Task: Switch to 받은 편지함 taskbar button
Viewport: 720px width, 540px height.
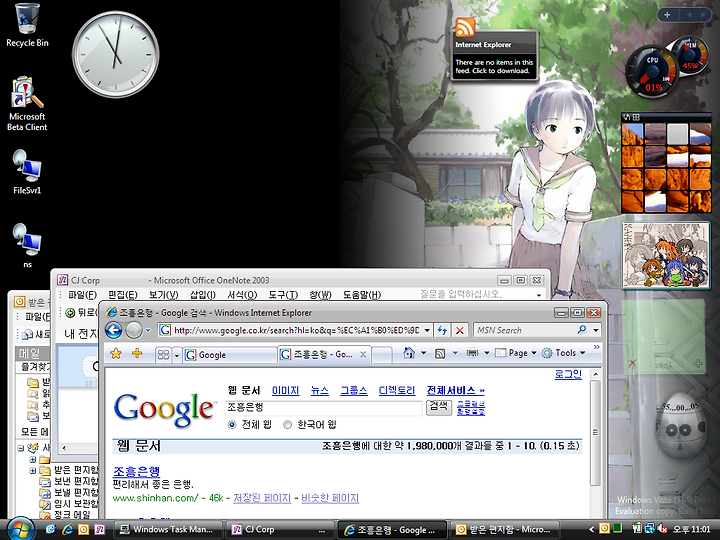Action: tap(504, 529)
